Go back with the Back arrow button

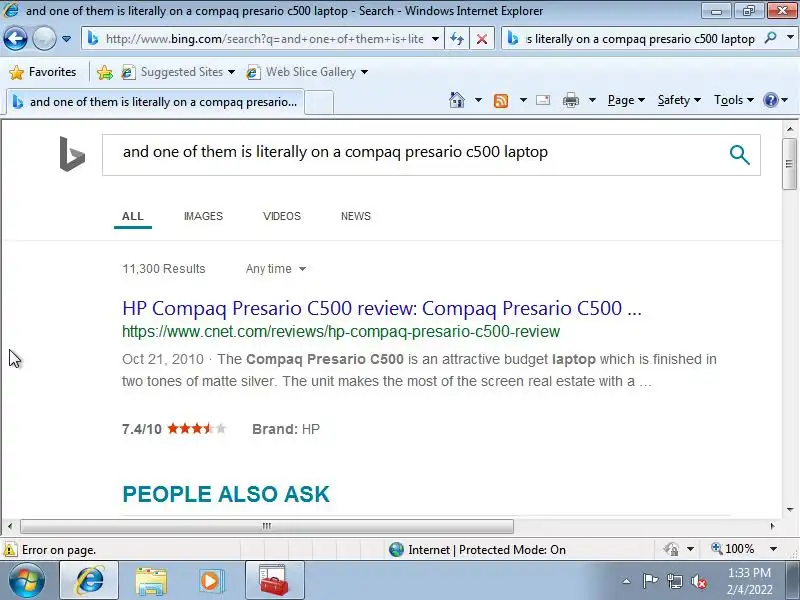[15, 38]
